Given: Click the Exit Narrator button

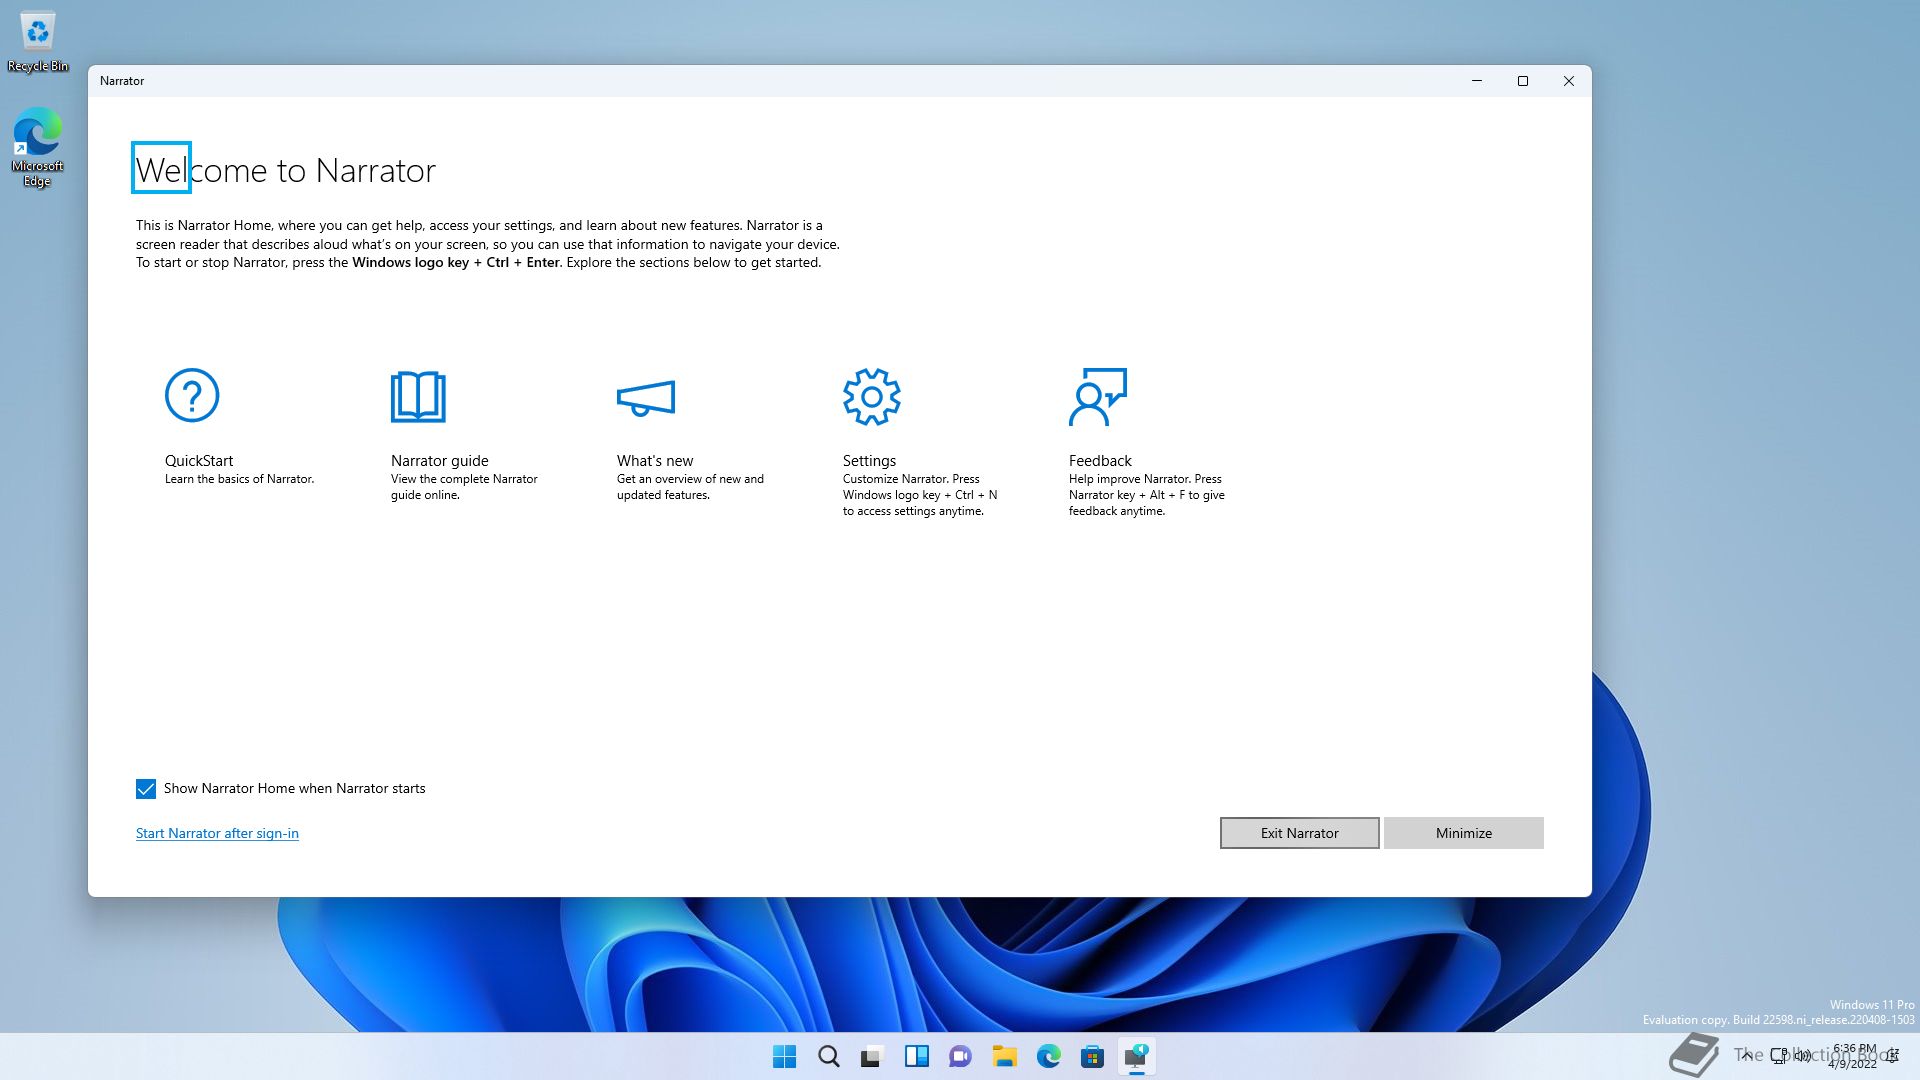Looking at the screenshot, I should [1299, 833].
